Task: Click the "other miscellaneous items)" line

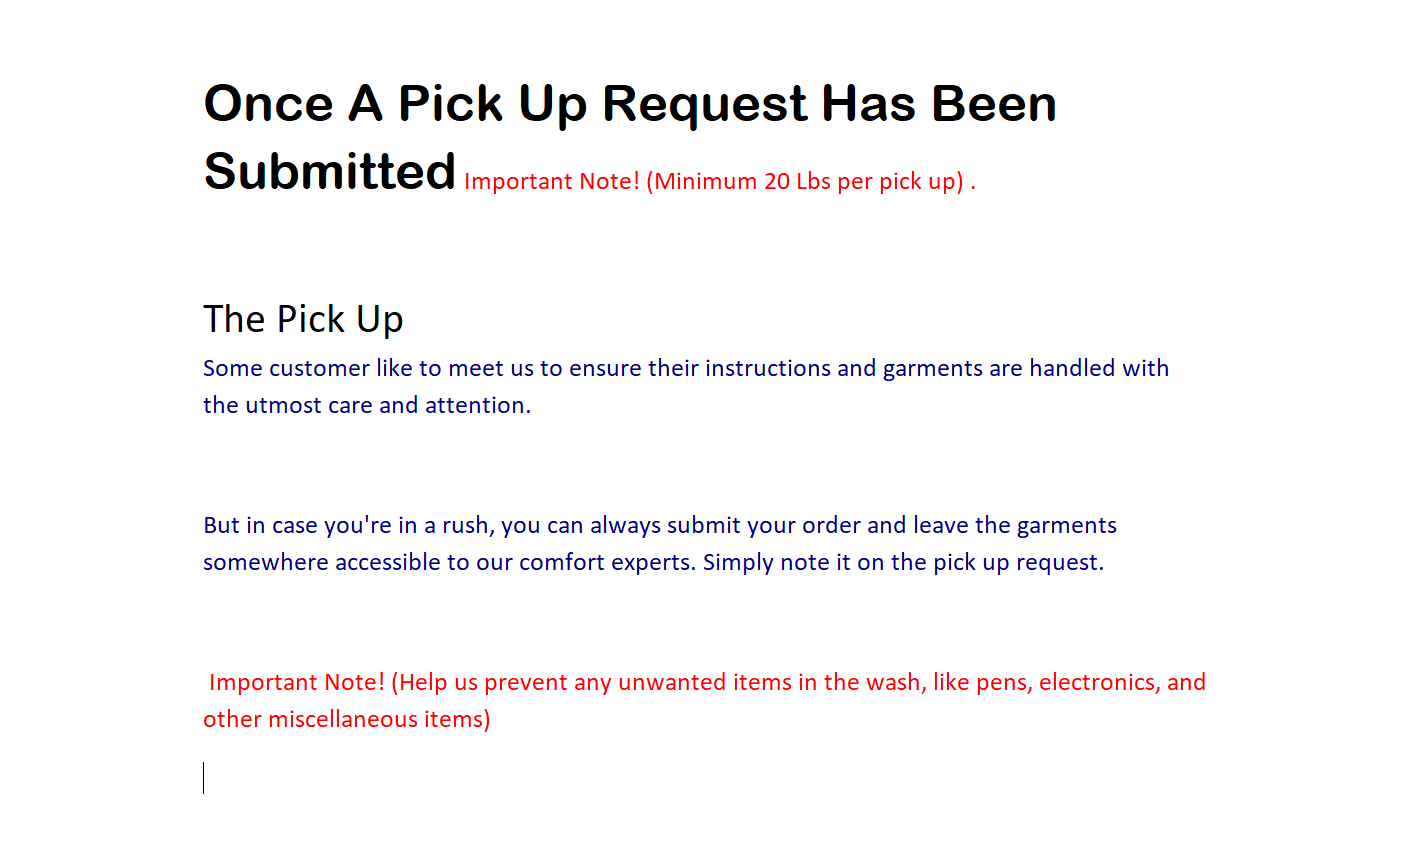Action: click(x=346, y=720)
